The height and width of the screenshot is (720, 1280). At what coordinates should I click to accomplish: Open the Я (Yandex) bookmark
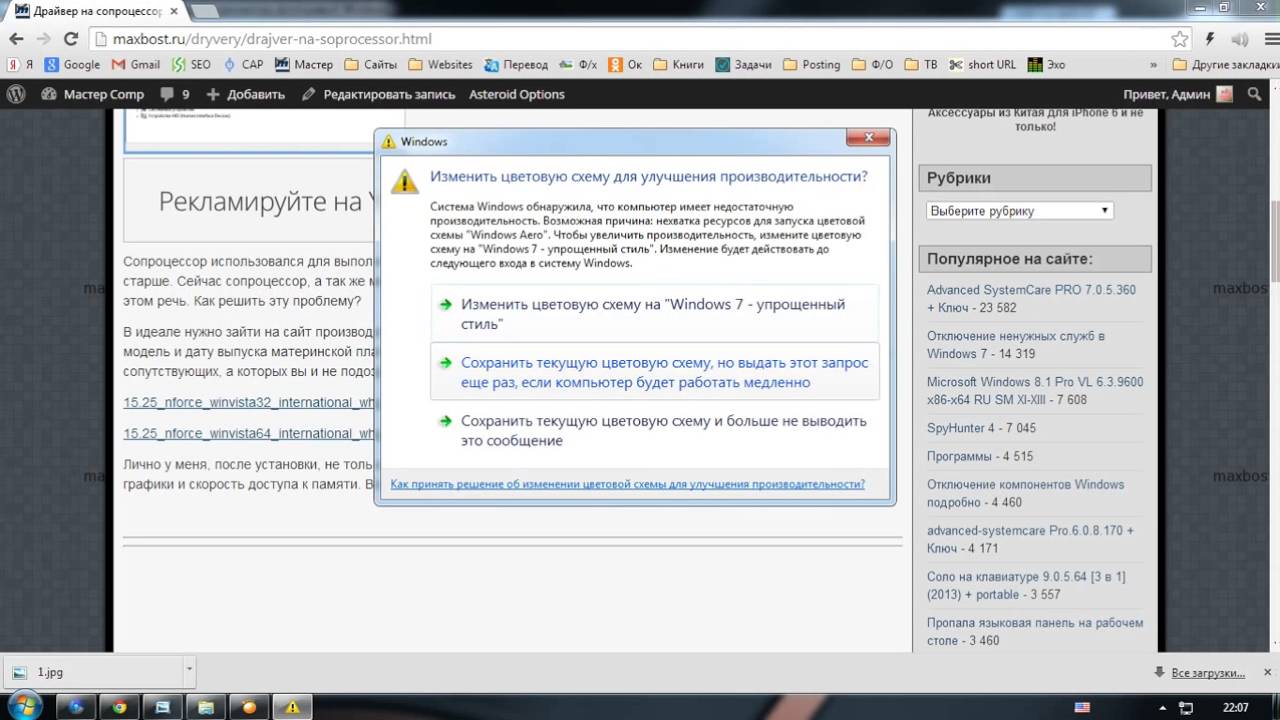[20, 64]
